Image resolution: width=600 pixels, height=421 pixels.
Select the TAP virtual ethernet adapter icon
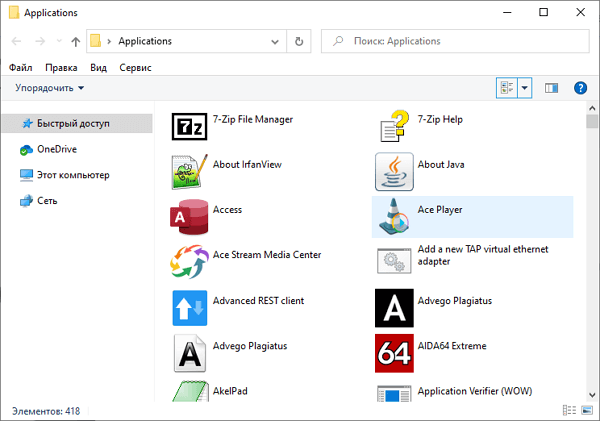pyautogui.click(x=394, y=261)
